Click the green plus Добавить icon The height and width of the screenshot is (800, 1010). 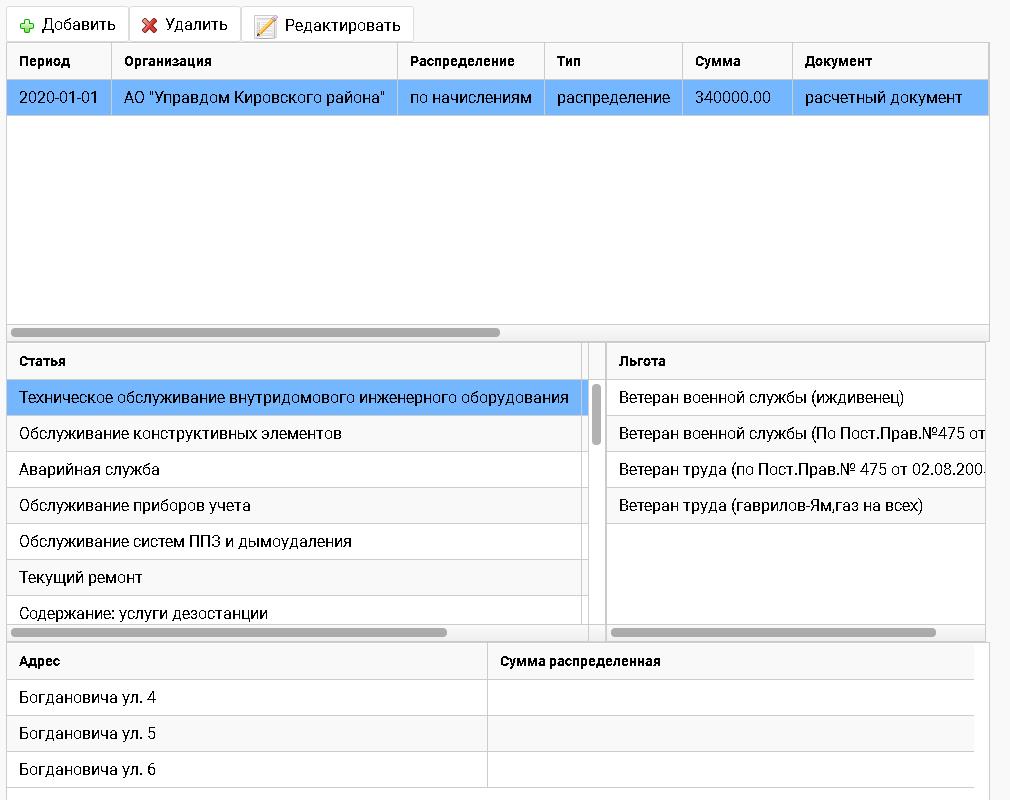coord(27,25)
